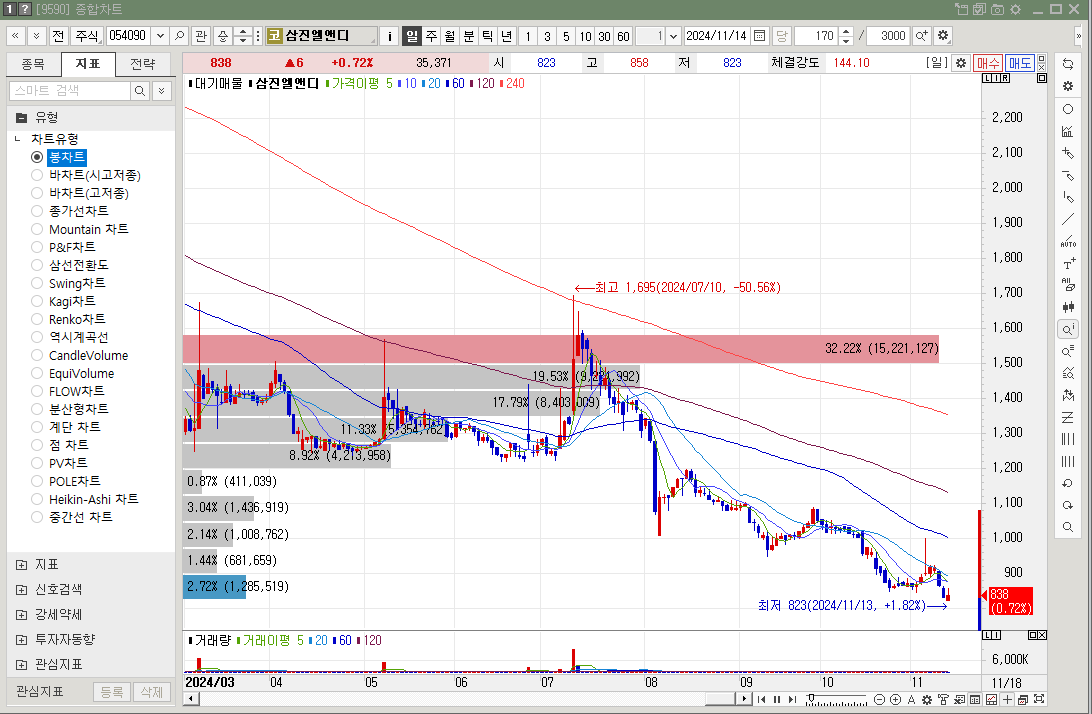Viewport: 1092px width, 714px height.
Task: Open the period number dropdown arrow
Action: tap(673, 36)
